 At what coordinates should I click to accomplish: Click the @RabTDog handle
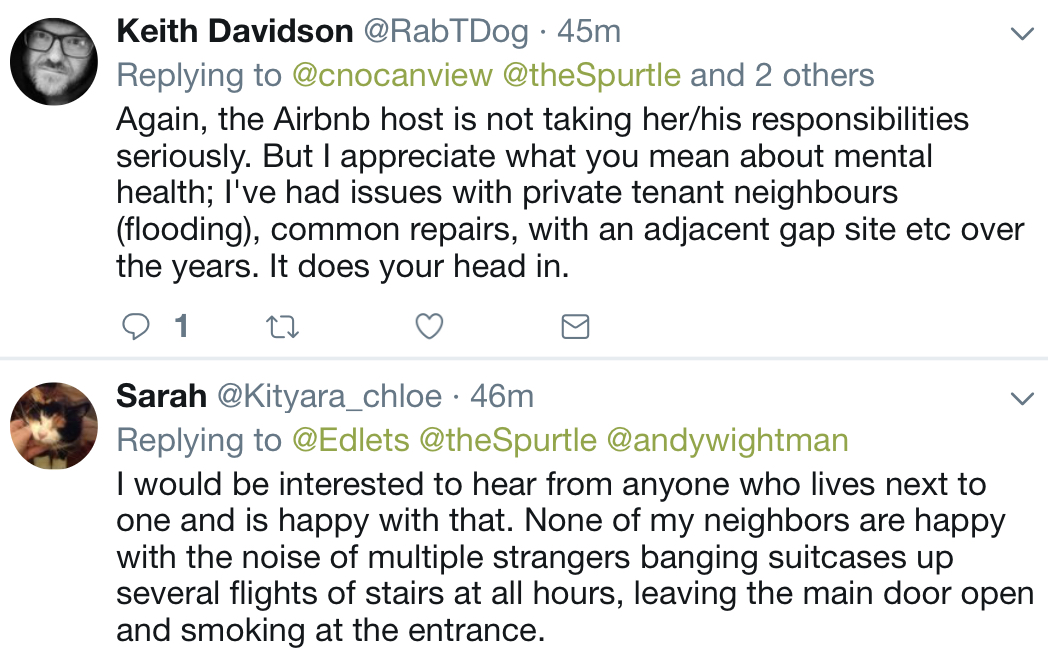click(x=446, y=32)
